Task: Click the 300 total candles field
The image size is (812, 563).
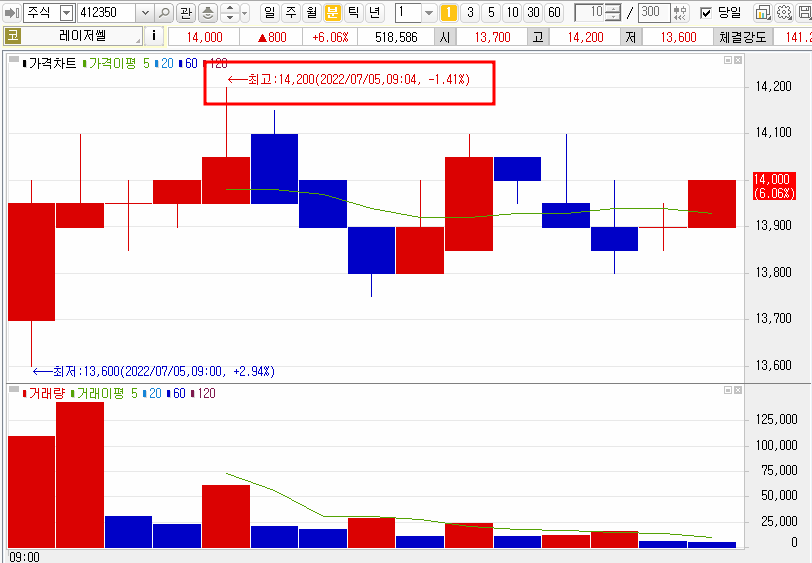Action: pyautogui.click(x=654, y=12)
